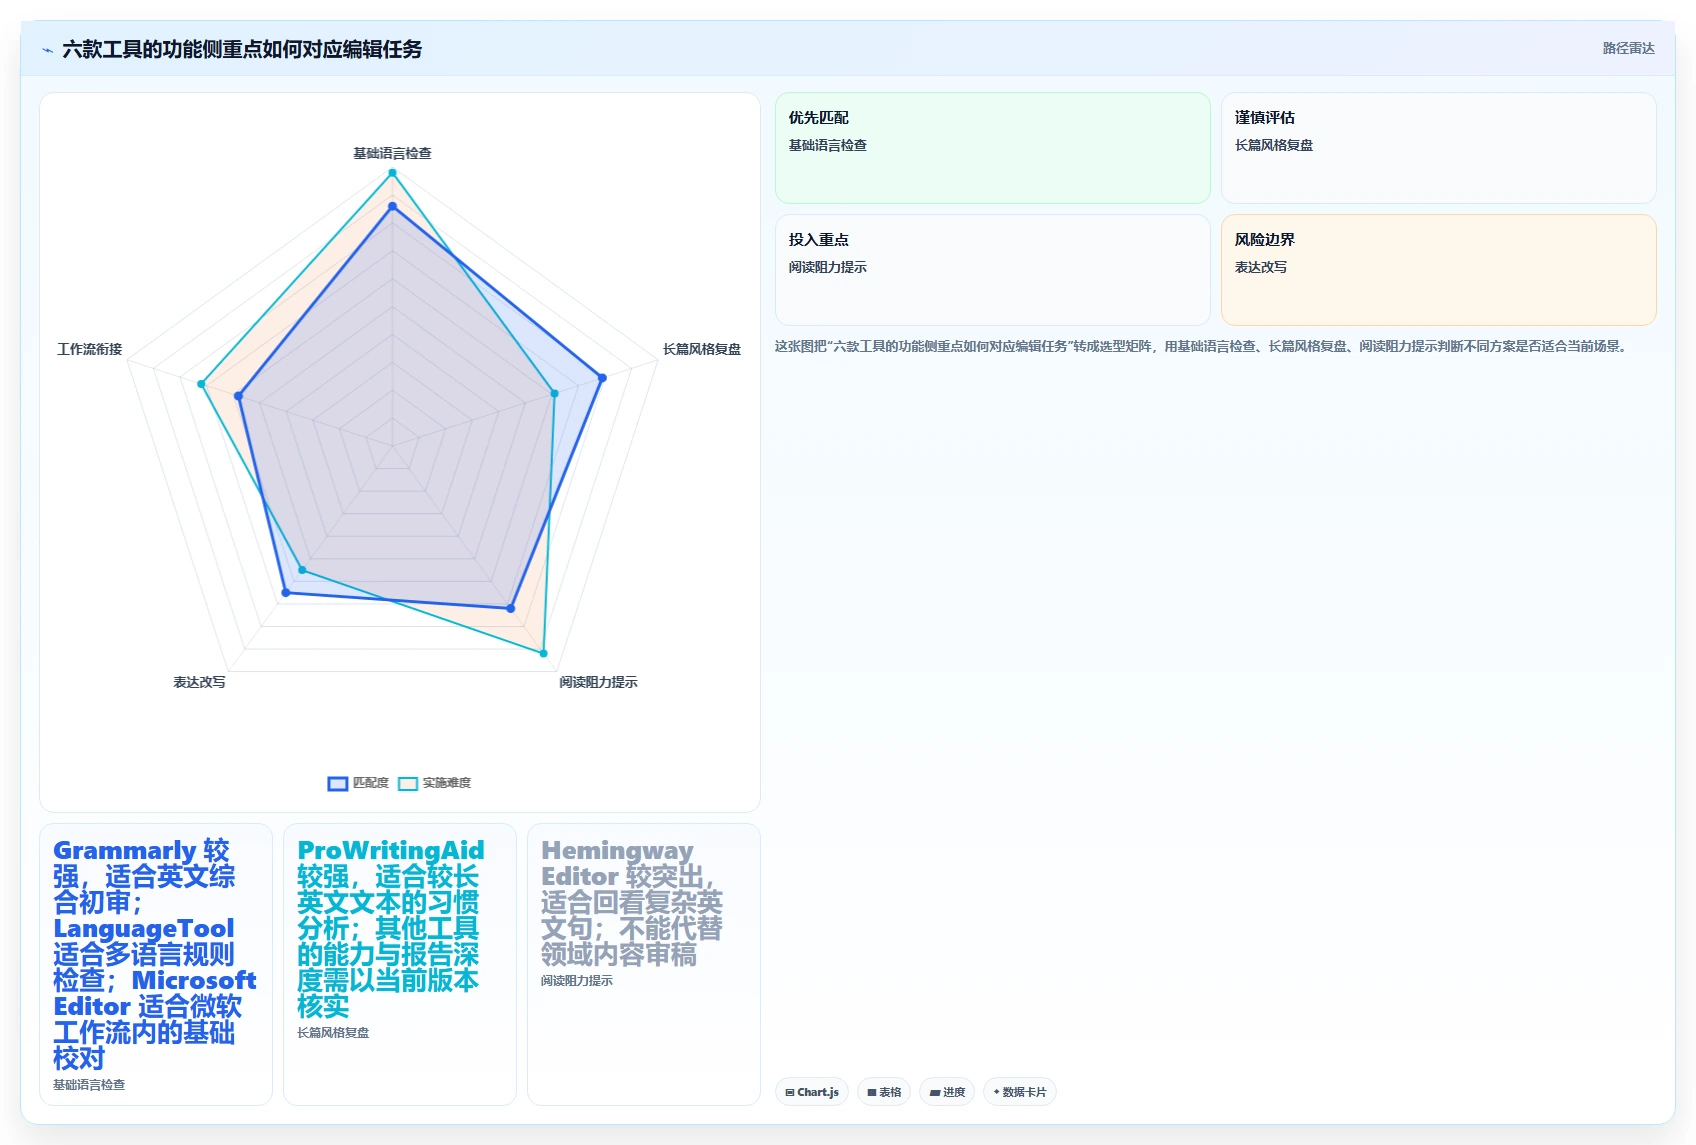Select the Chart.js tag chip

coord(812,1092)
